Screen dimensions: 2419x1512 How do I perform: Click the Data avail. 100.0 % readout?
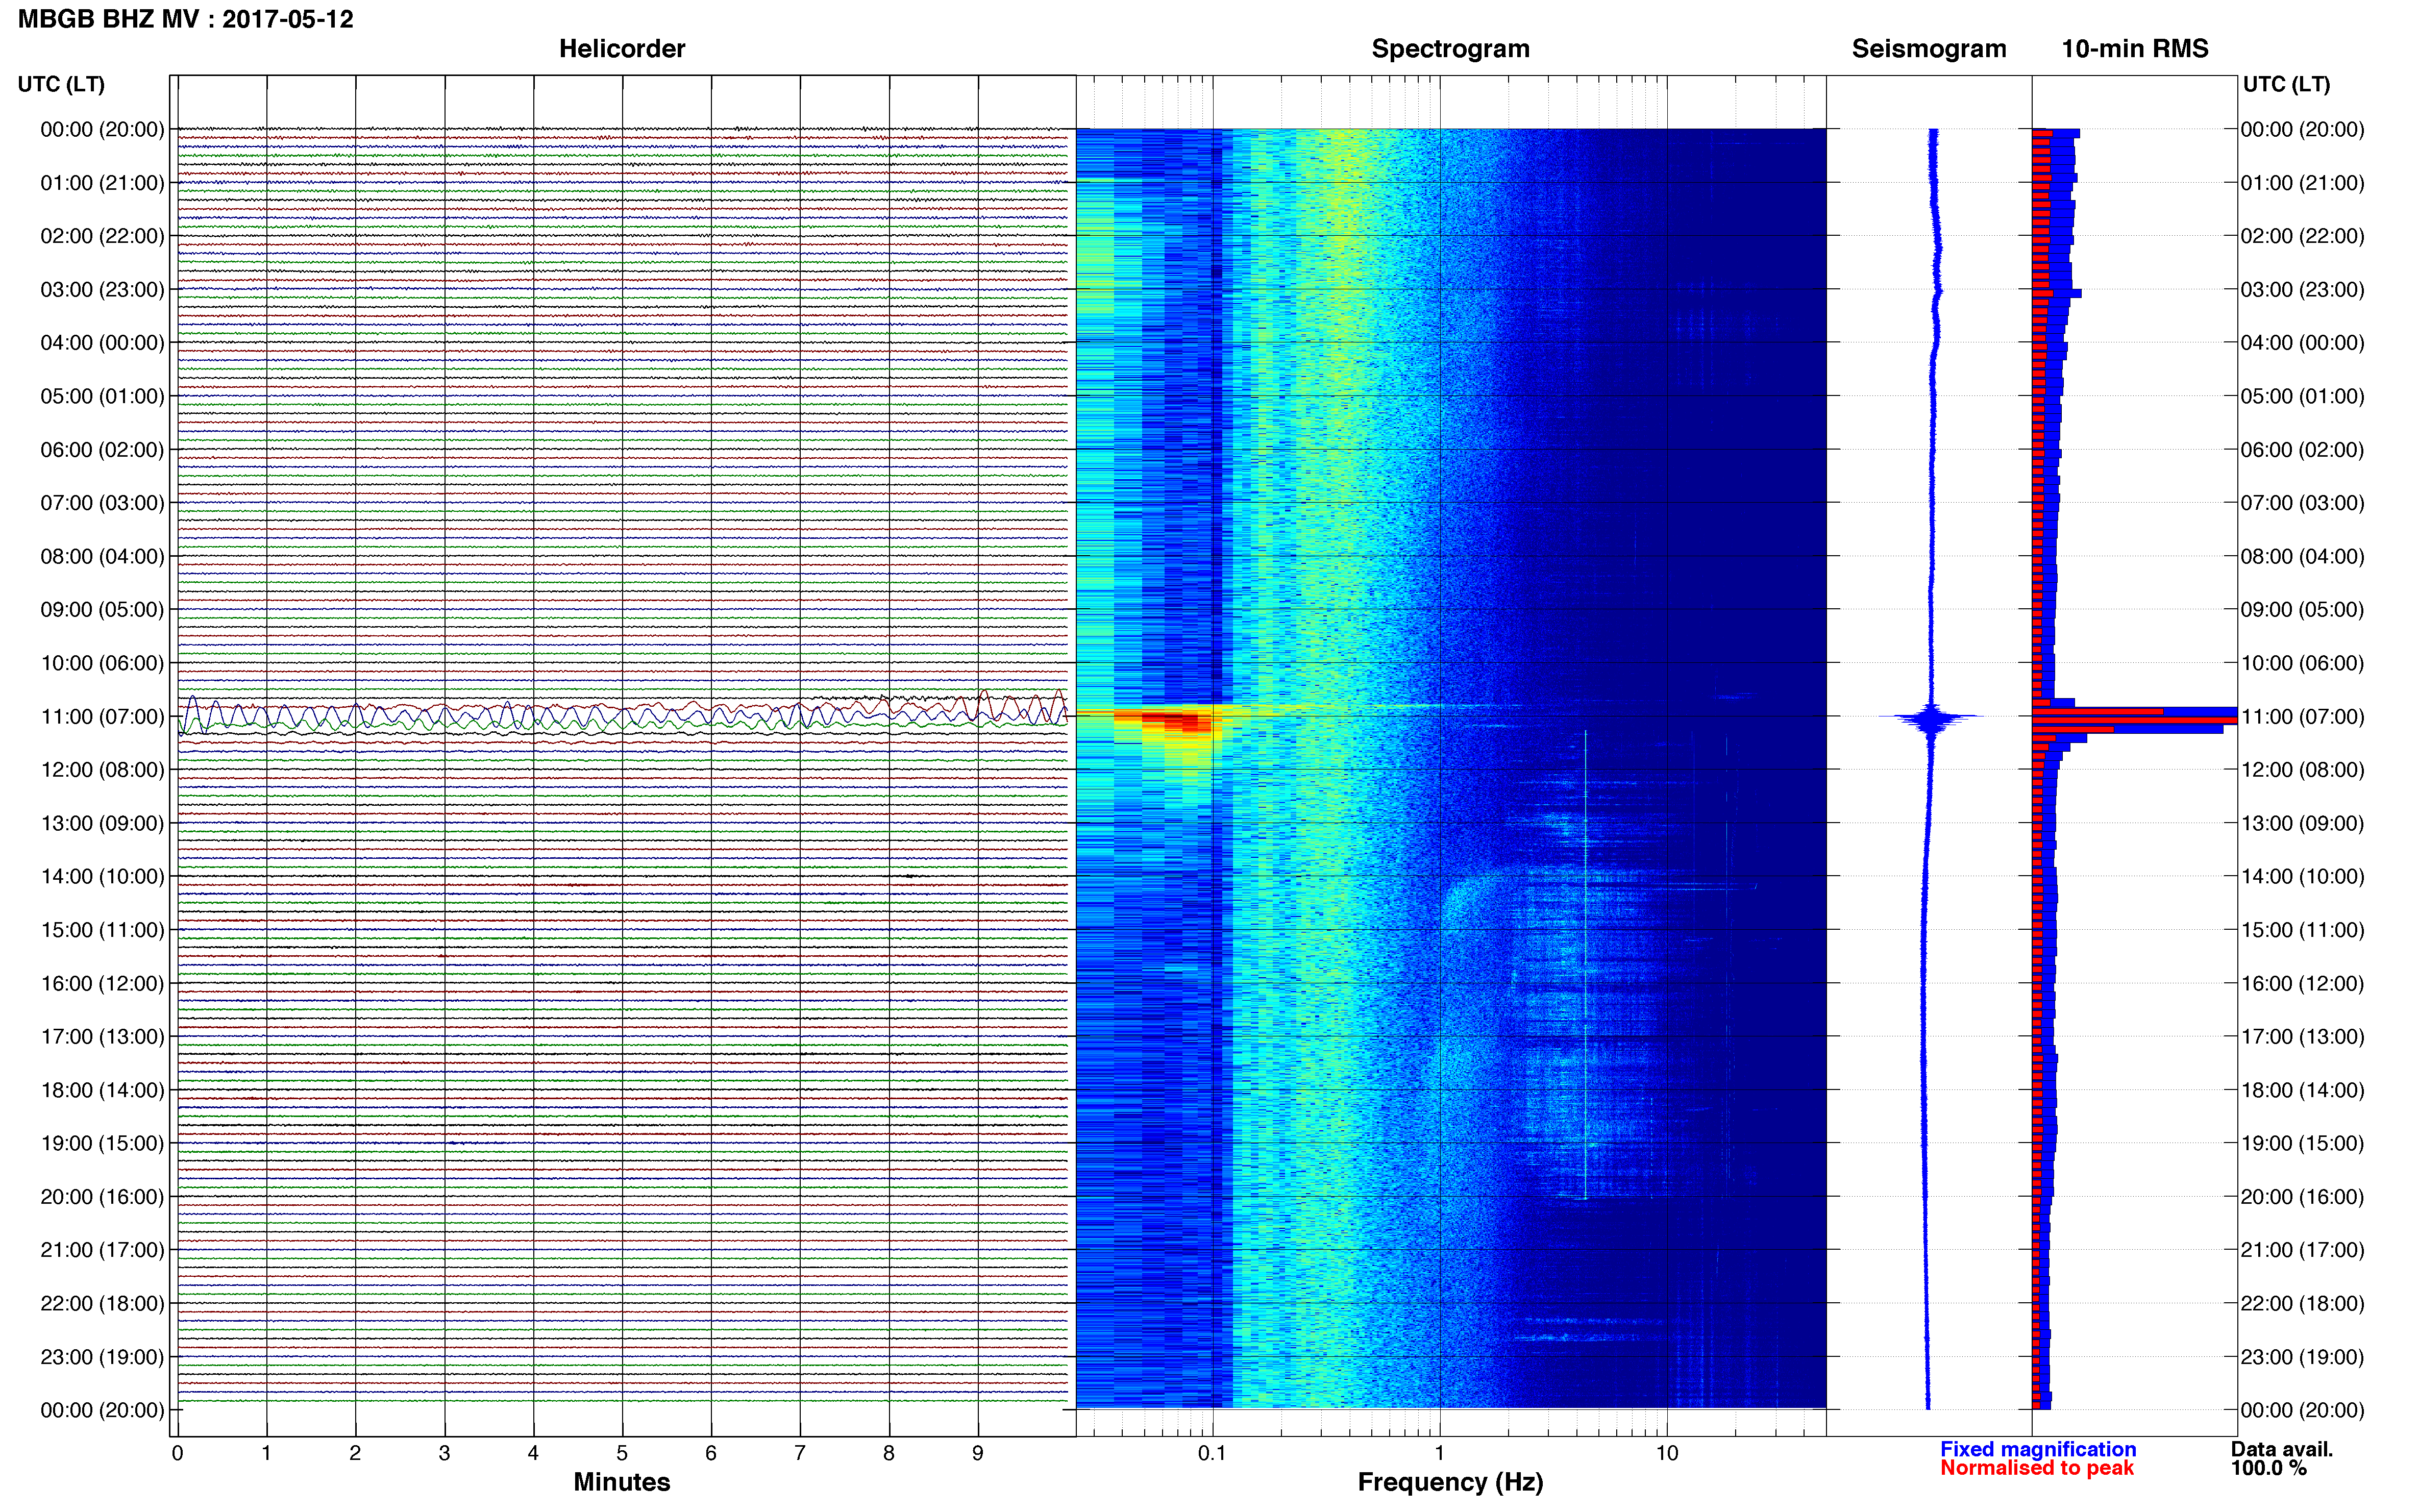[2281, 1458]
